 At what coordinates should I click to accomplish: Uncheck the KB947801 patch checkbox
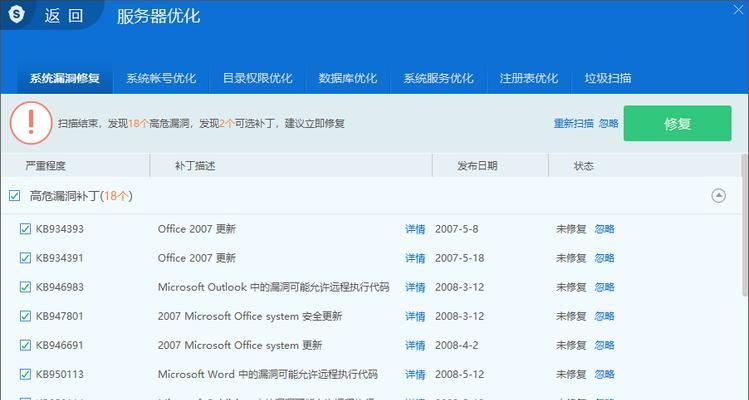click(x=25, y=316)
